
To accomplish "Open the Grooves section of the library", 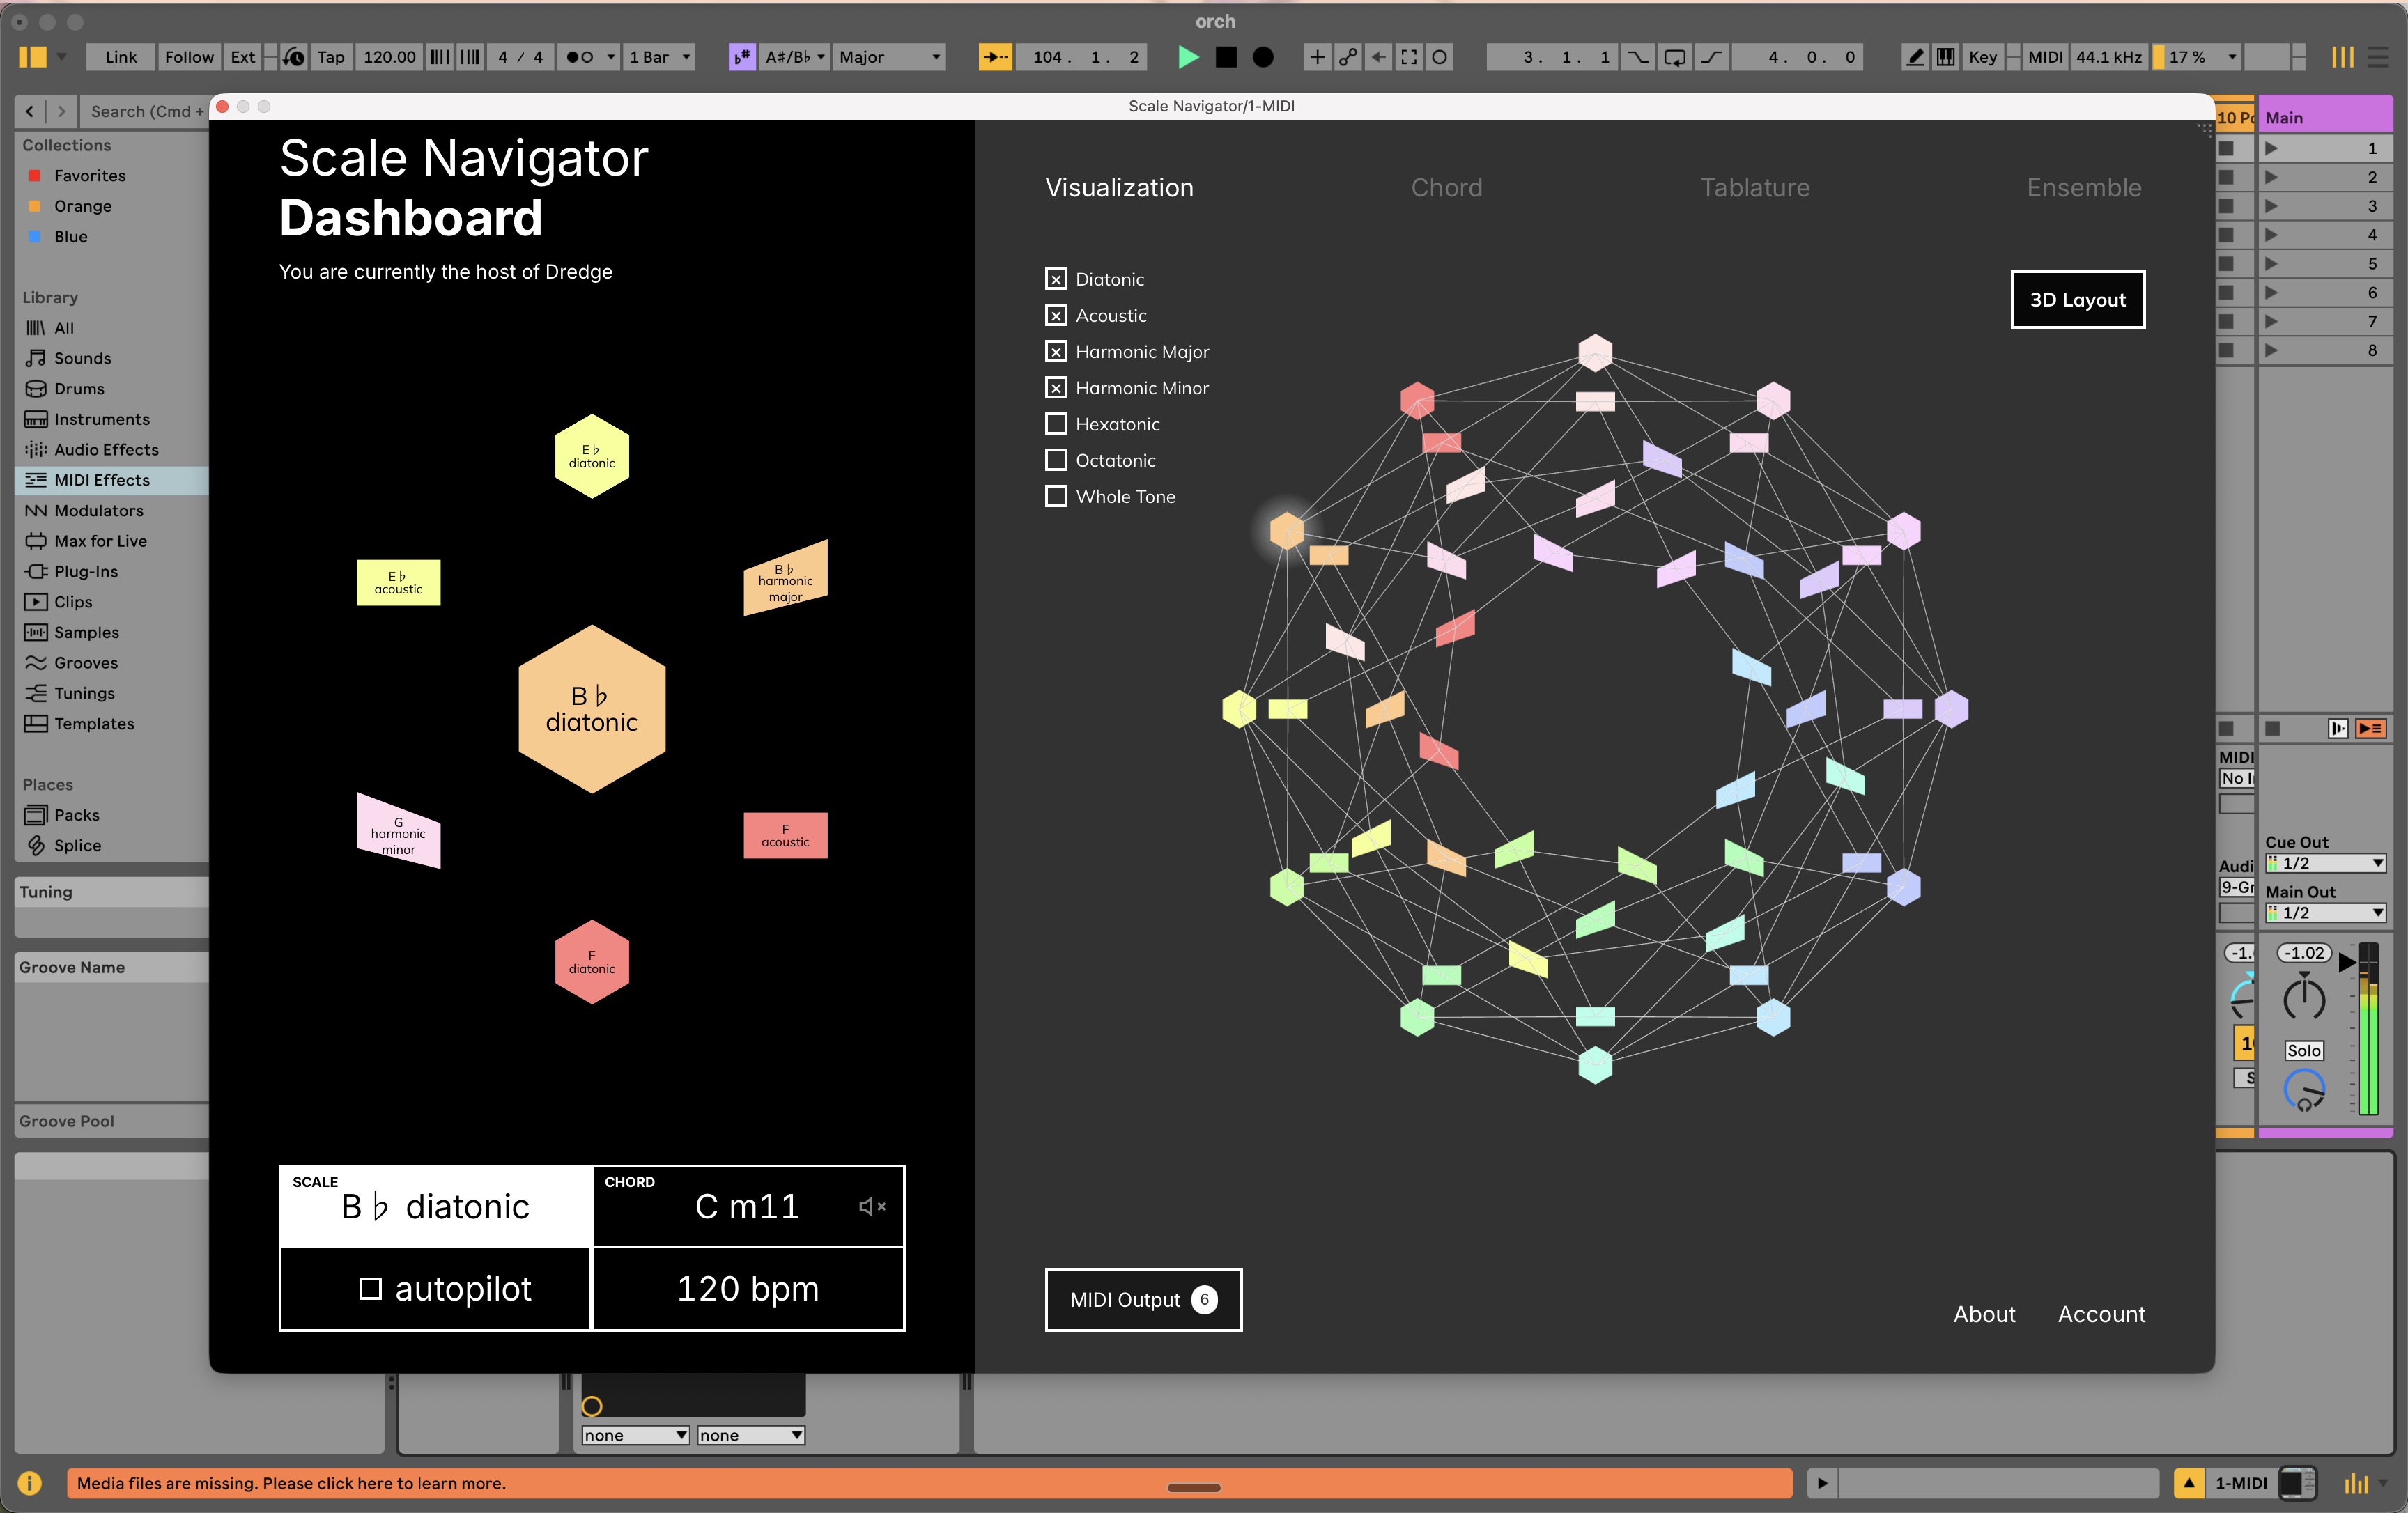I will (x=84, y=662).
